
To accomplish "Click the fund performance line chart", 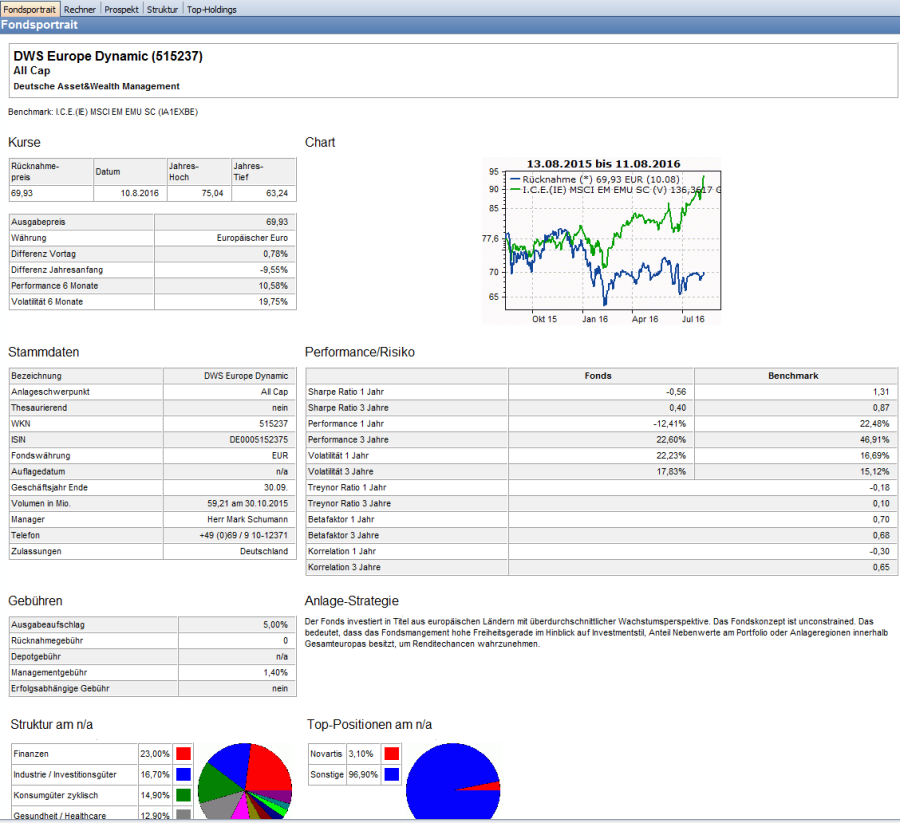I will pos(602,240).
